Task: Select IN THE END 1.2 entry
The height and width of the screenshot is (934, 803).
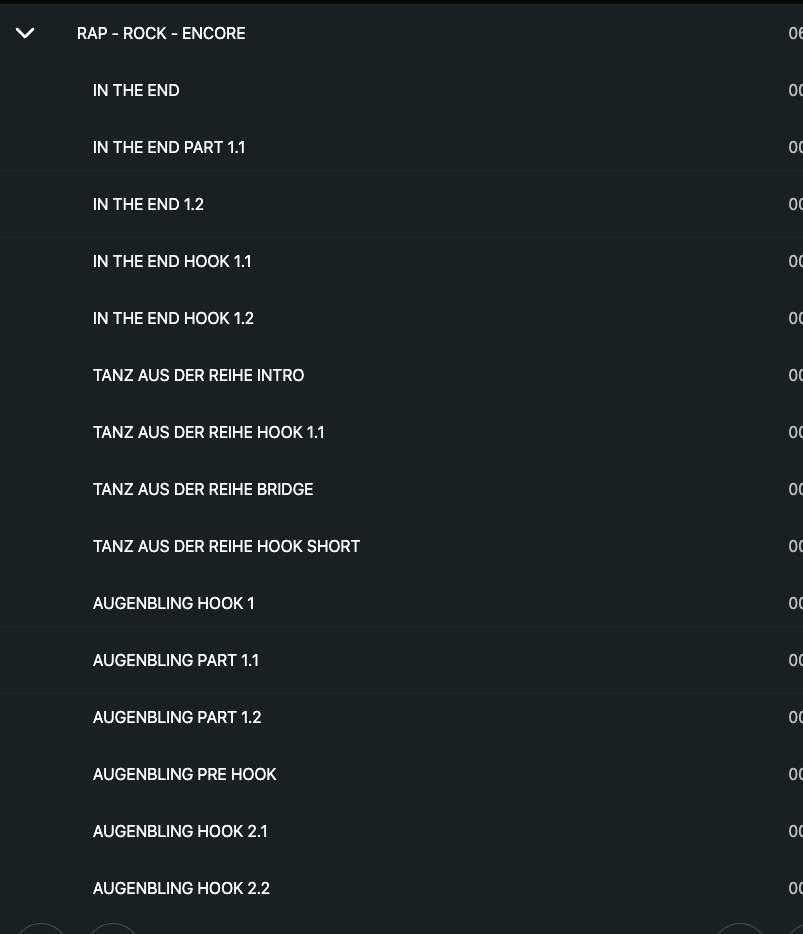Action: click(148, 204)
